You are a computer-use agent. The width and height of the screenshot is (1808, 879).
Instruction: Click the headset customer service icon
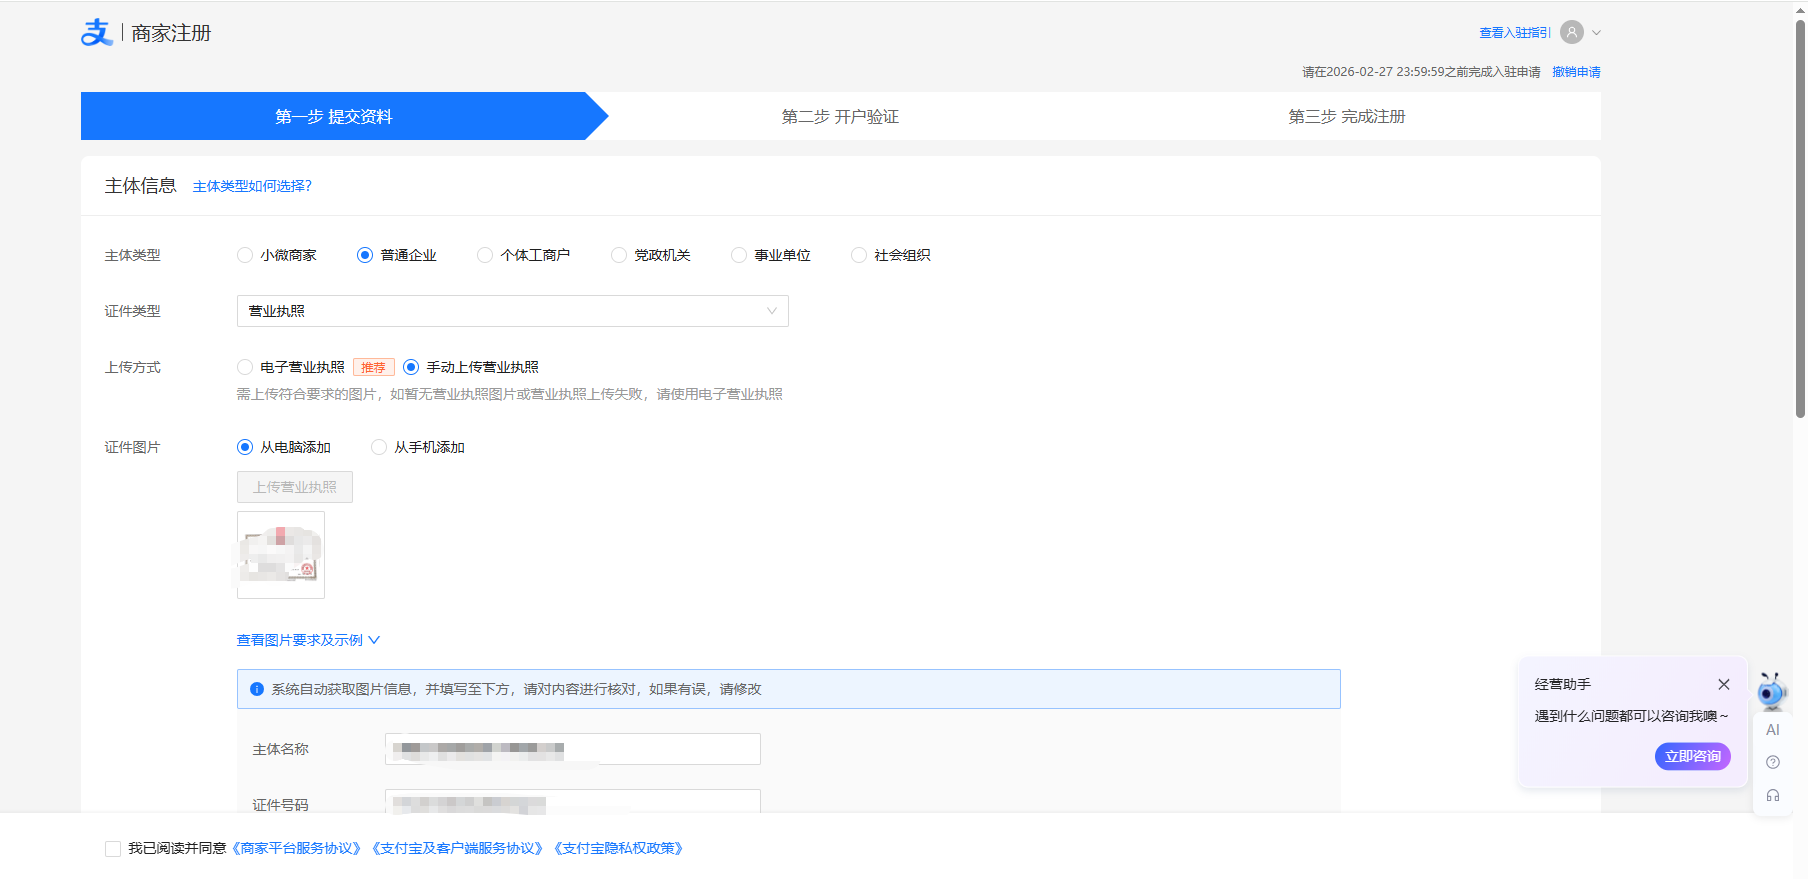1772,796
